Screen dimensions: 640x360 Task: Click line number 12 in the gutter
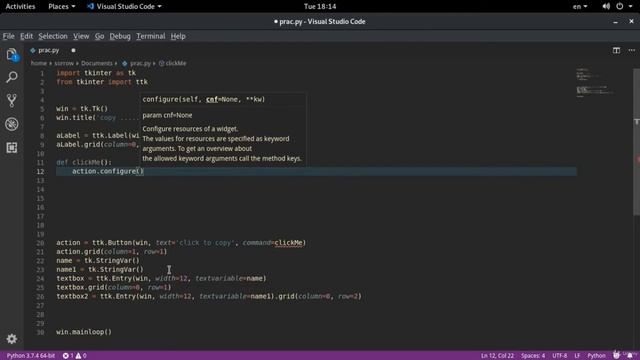pos(40,171)
